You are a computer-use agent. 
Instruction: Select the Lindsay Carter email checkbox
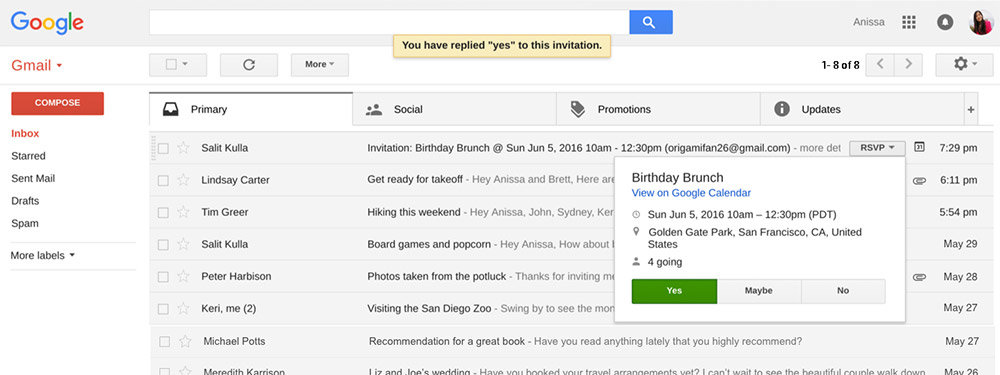(163, 180)
